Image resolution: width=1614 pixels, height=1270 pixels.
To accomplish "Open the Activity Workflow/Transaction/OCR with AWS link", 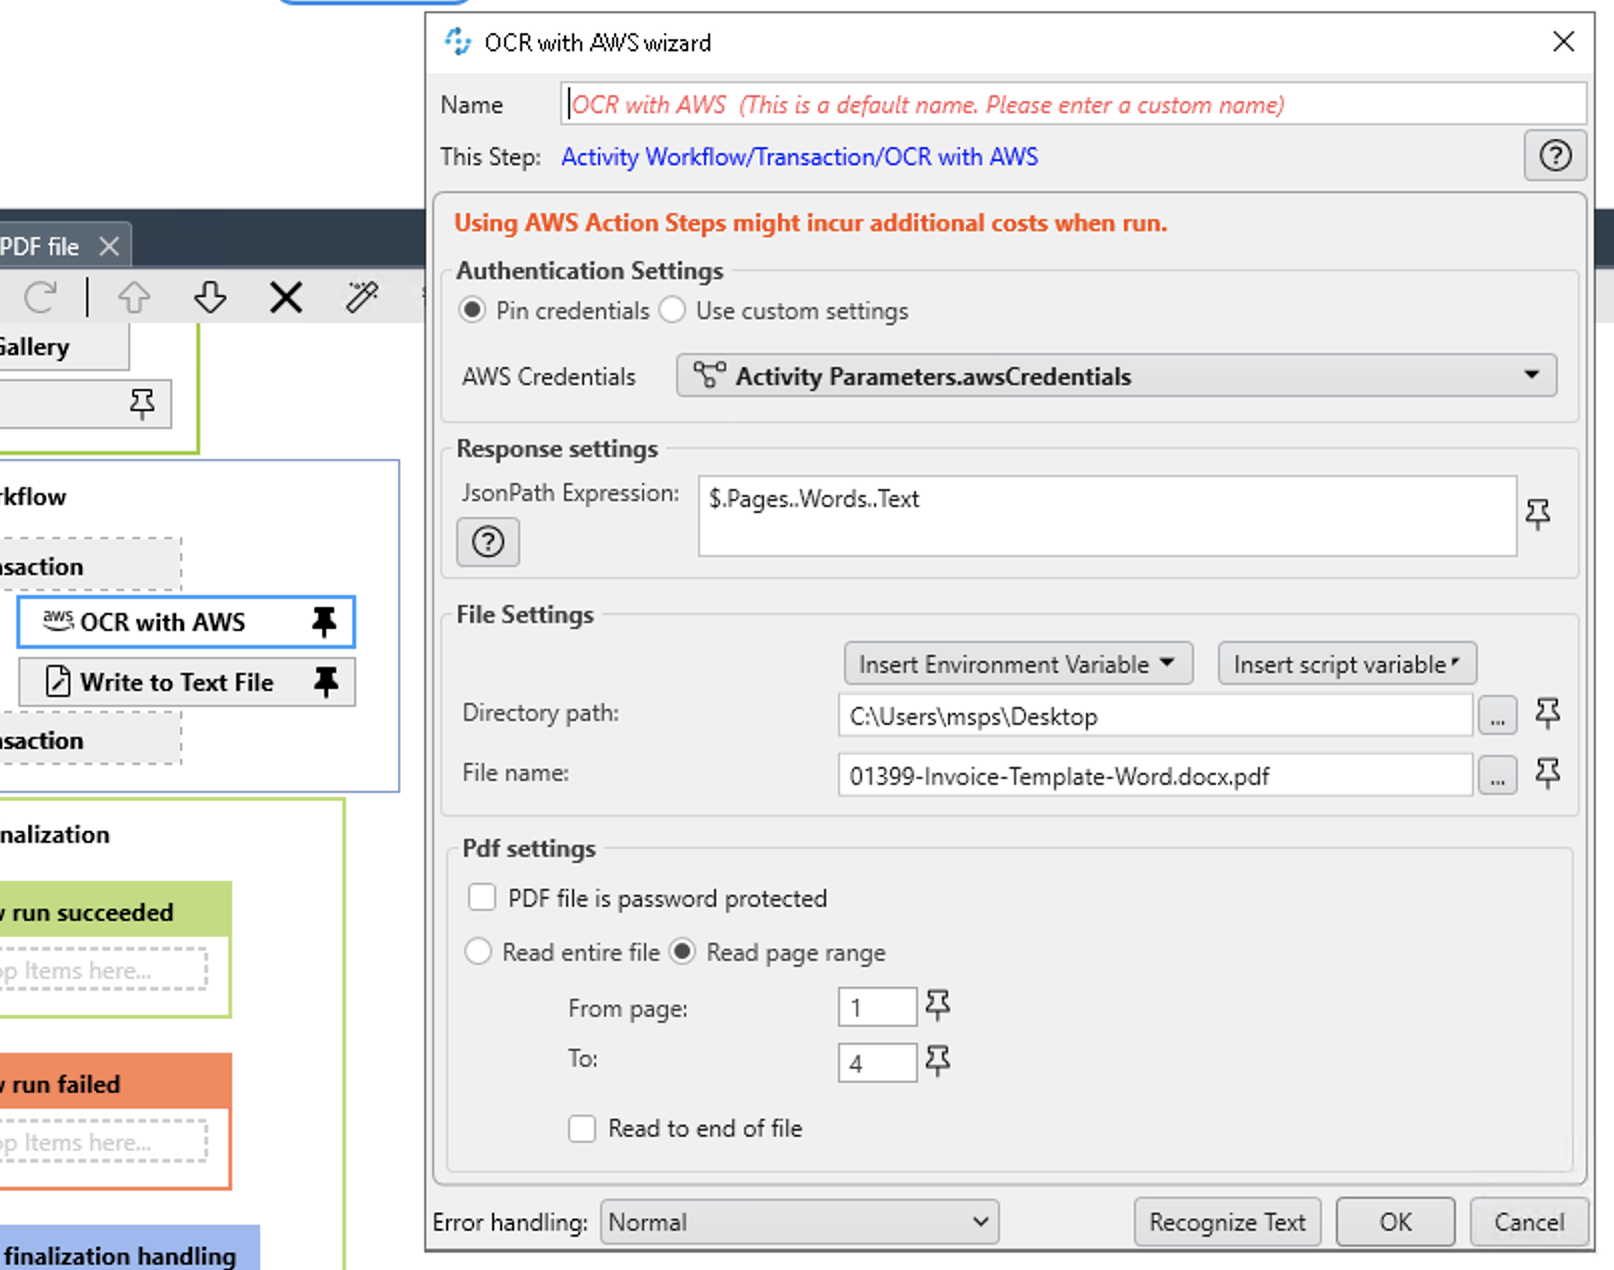I will pos(798,156).
